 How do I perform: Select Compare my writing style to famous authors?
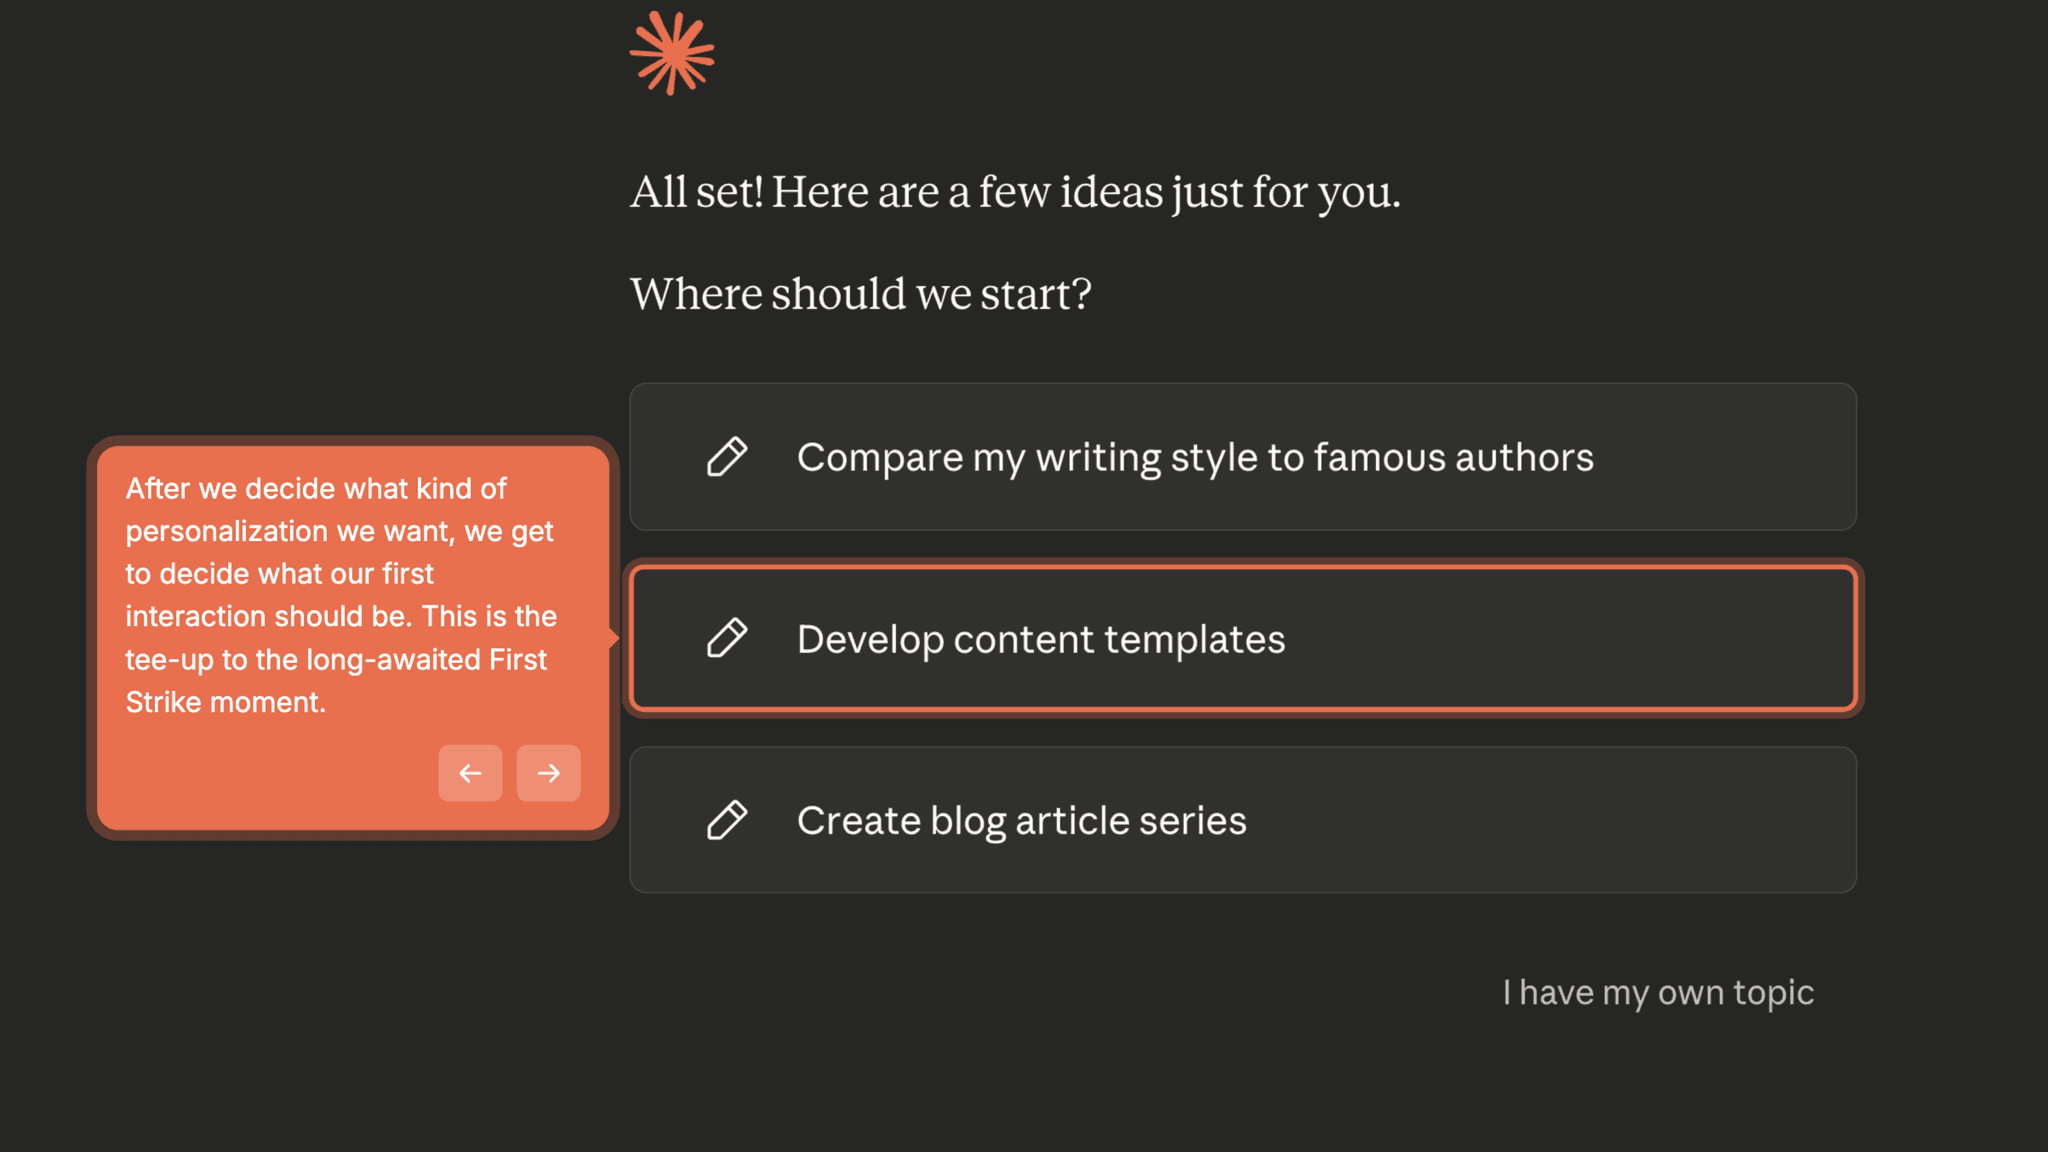pyautogui.click(x=1242, y=457)
